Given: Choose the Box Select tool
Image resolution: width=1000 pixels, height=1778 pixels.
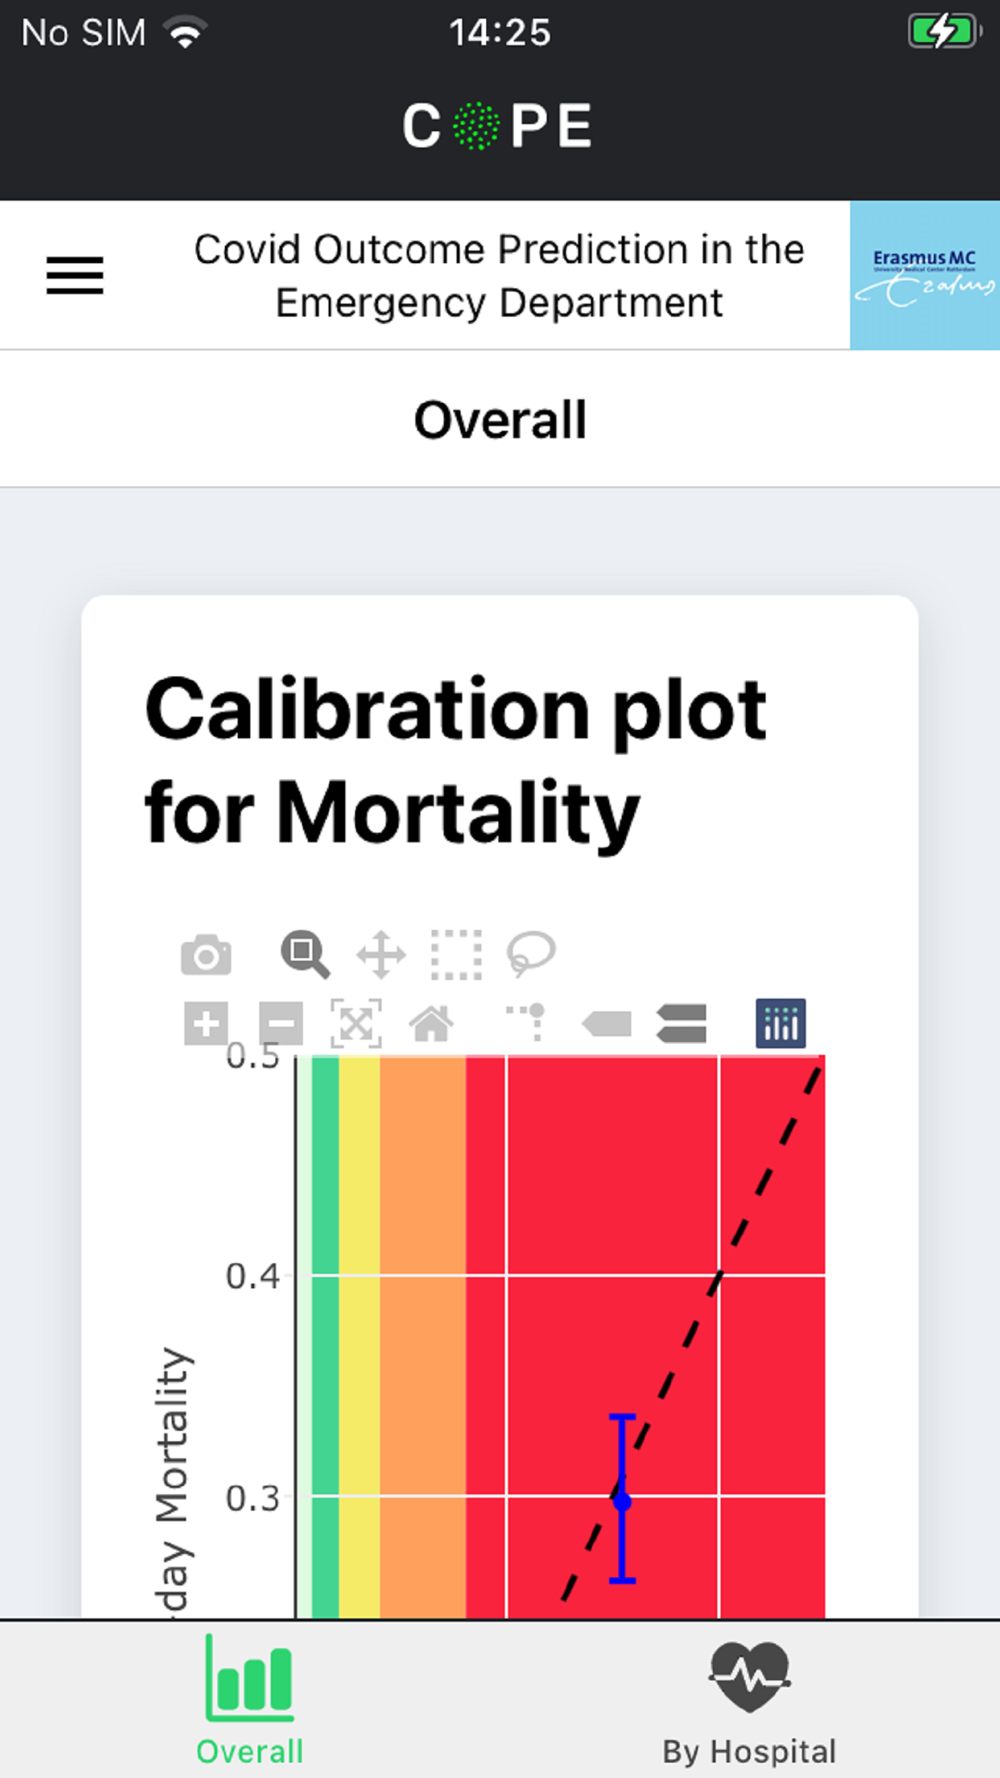Looking at the screenshot, I should pyautogui.click(x=456, y=954).
